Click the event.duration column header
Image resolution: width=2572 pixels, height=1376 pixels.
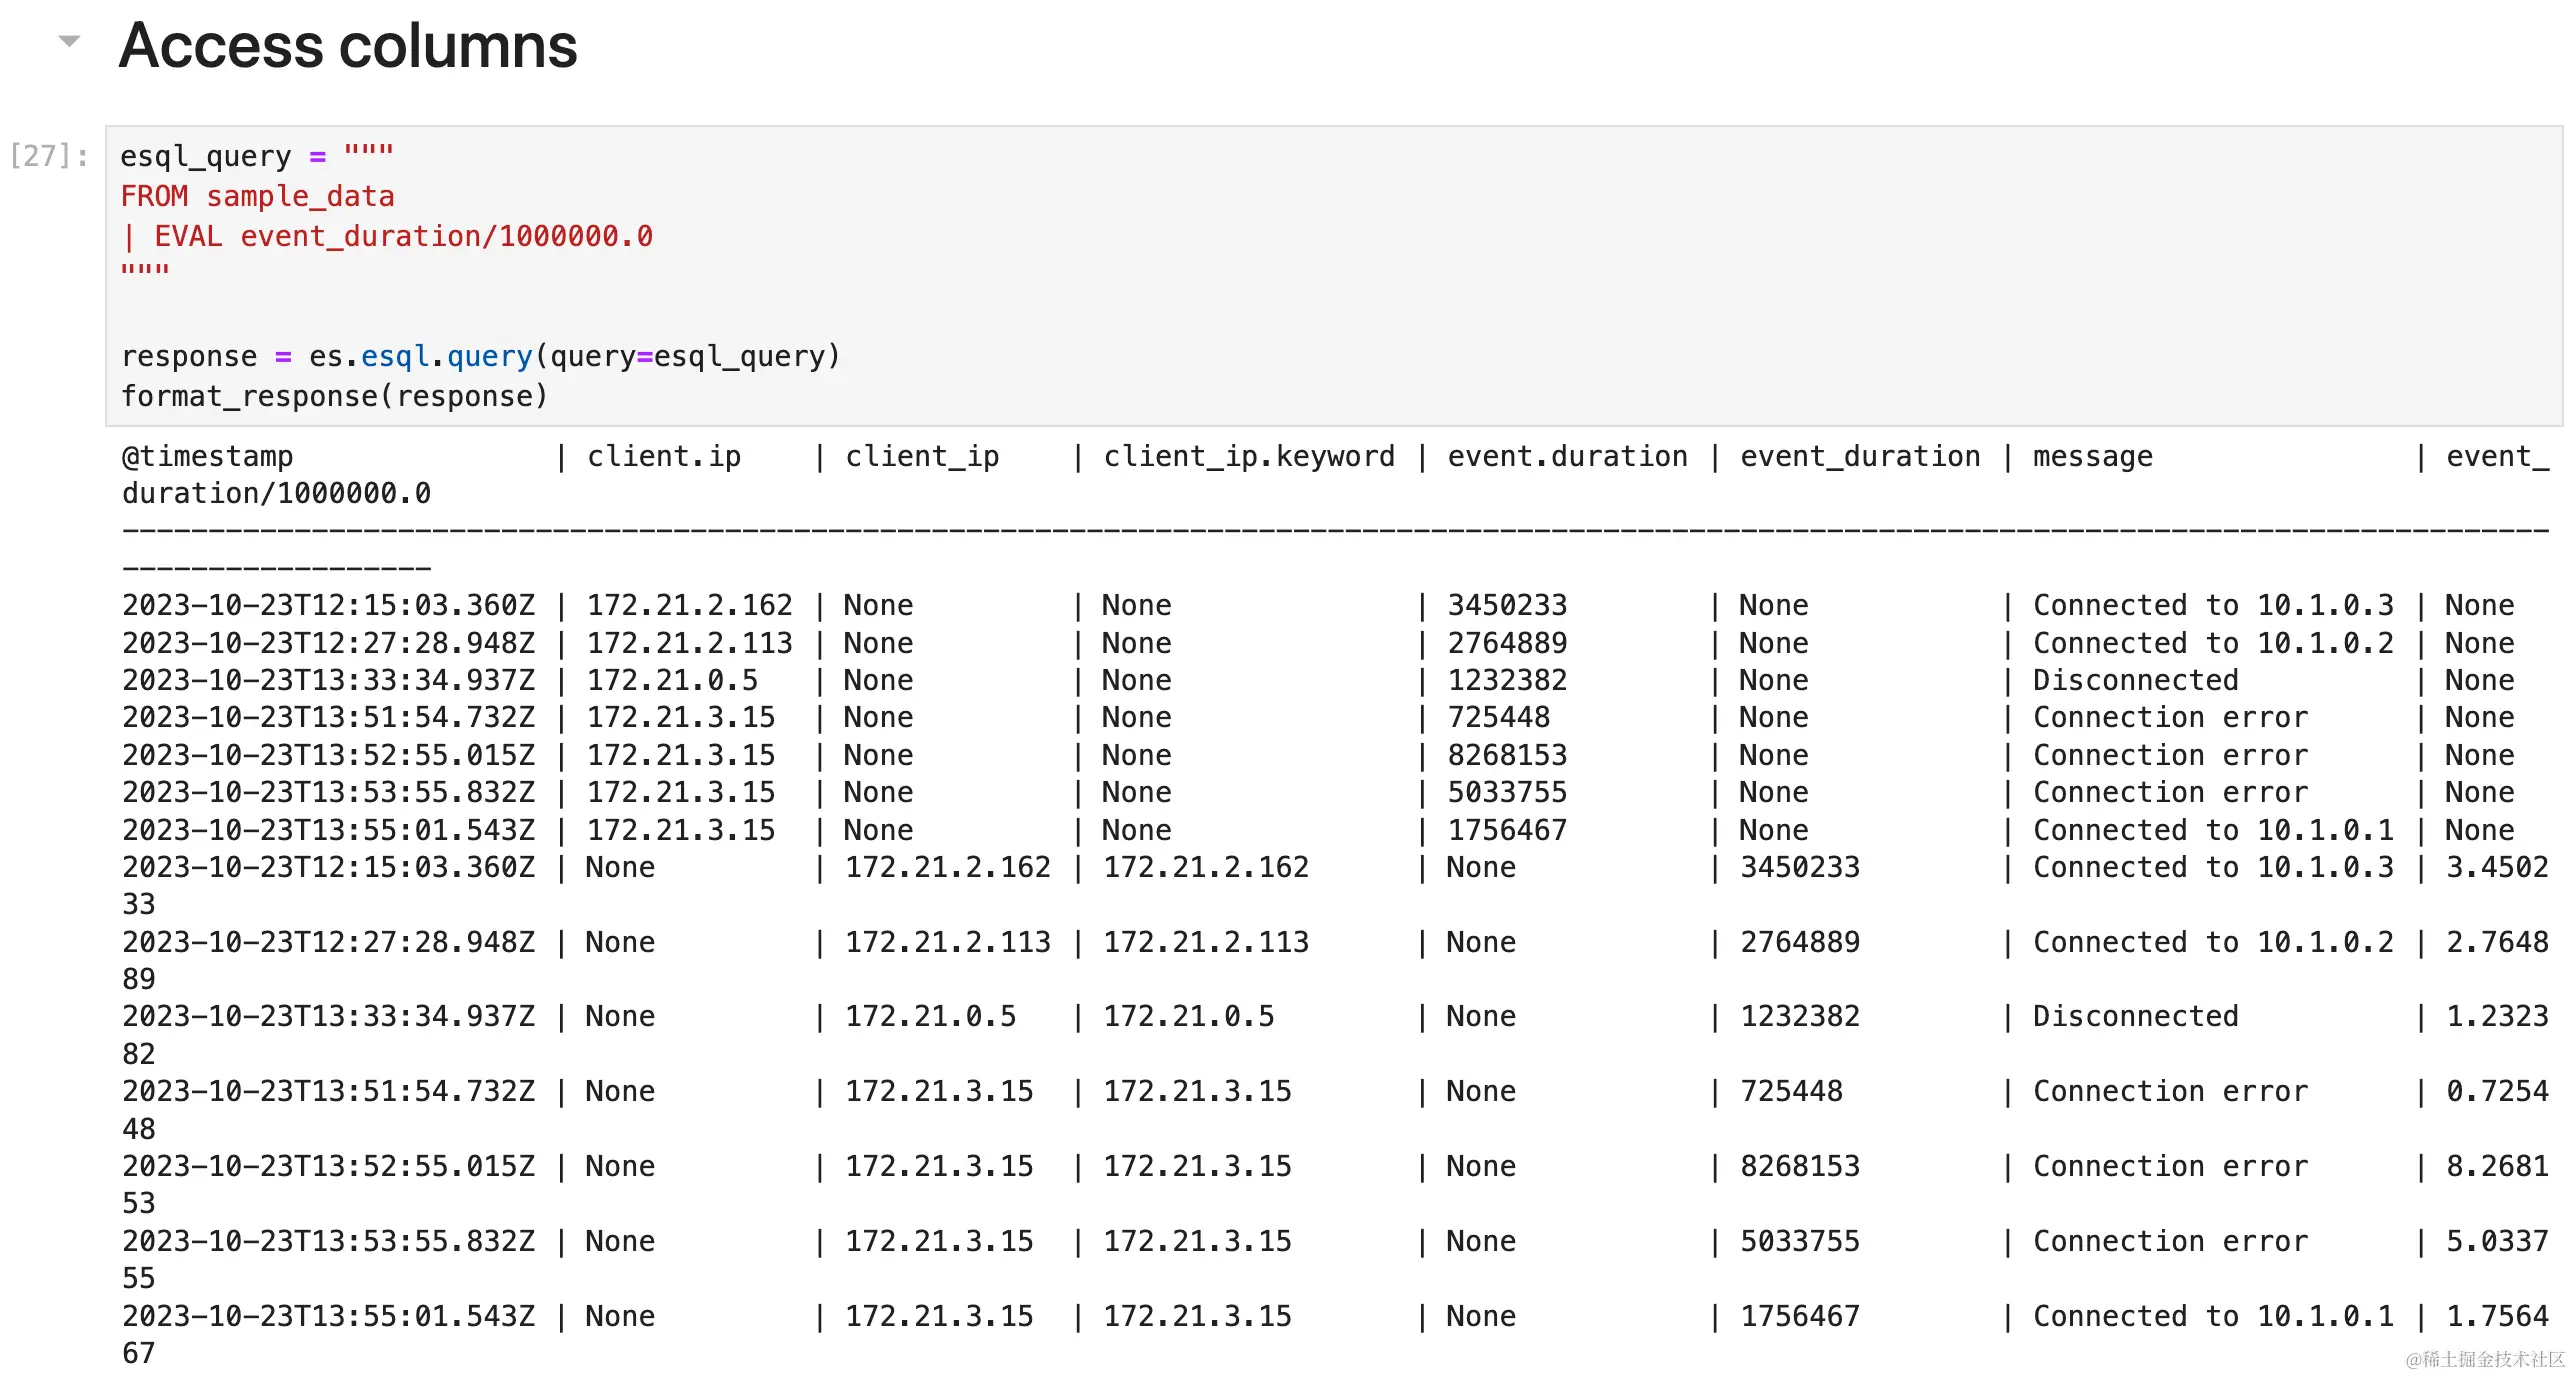click(x=1567, y=456)
